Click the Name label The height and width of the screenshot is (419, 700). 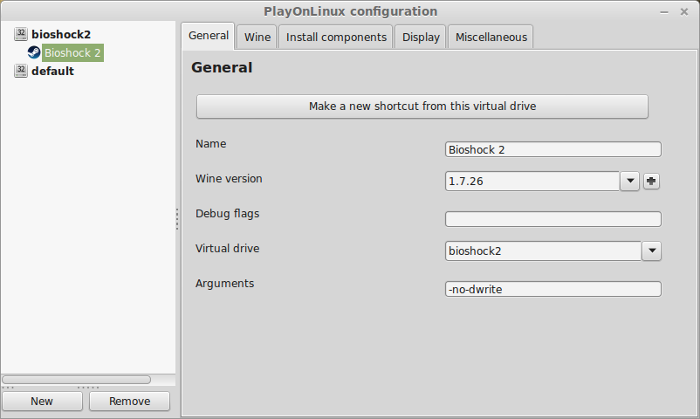[x=211, y=144]
